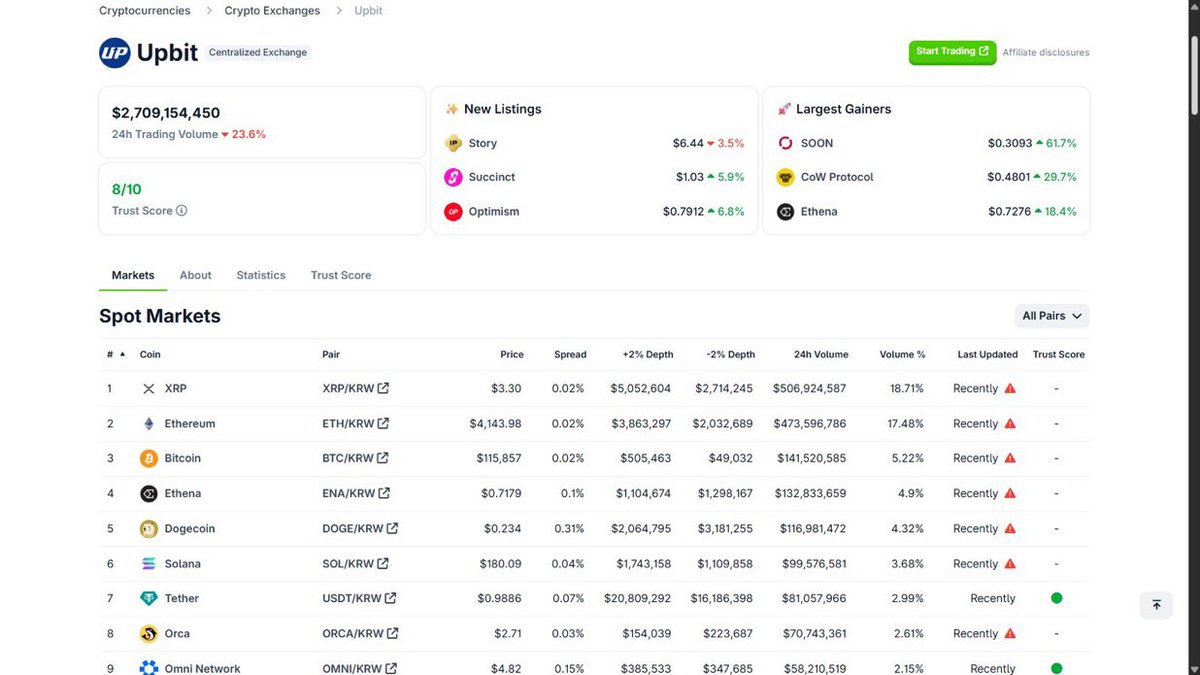Go to Cryptocurrencies breadcrumb

tap(144, 11)
